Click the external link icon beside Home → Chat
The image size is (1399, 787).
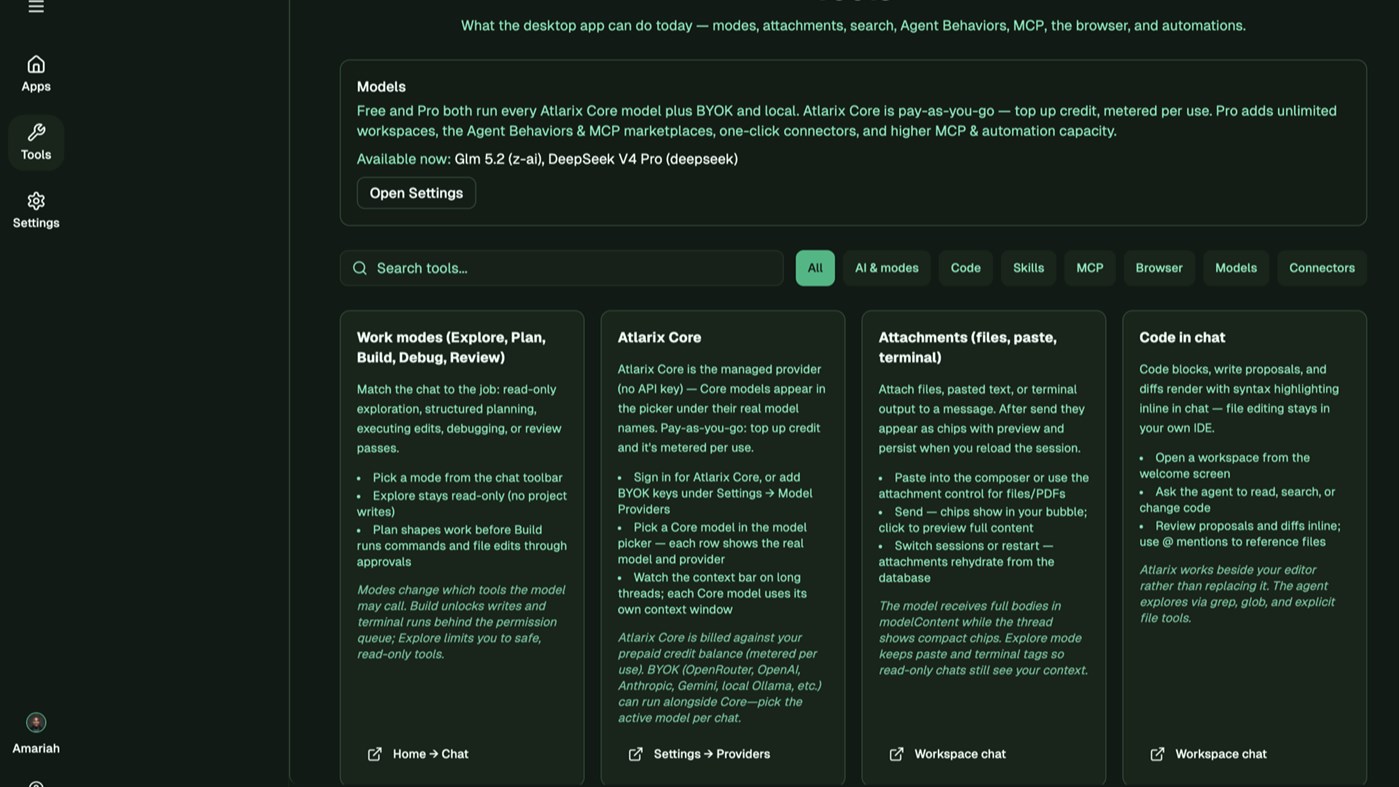pos(375,754)
